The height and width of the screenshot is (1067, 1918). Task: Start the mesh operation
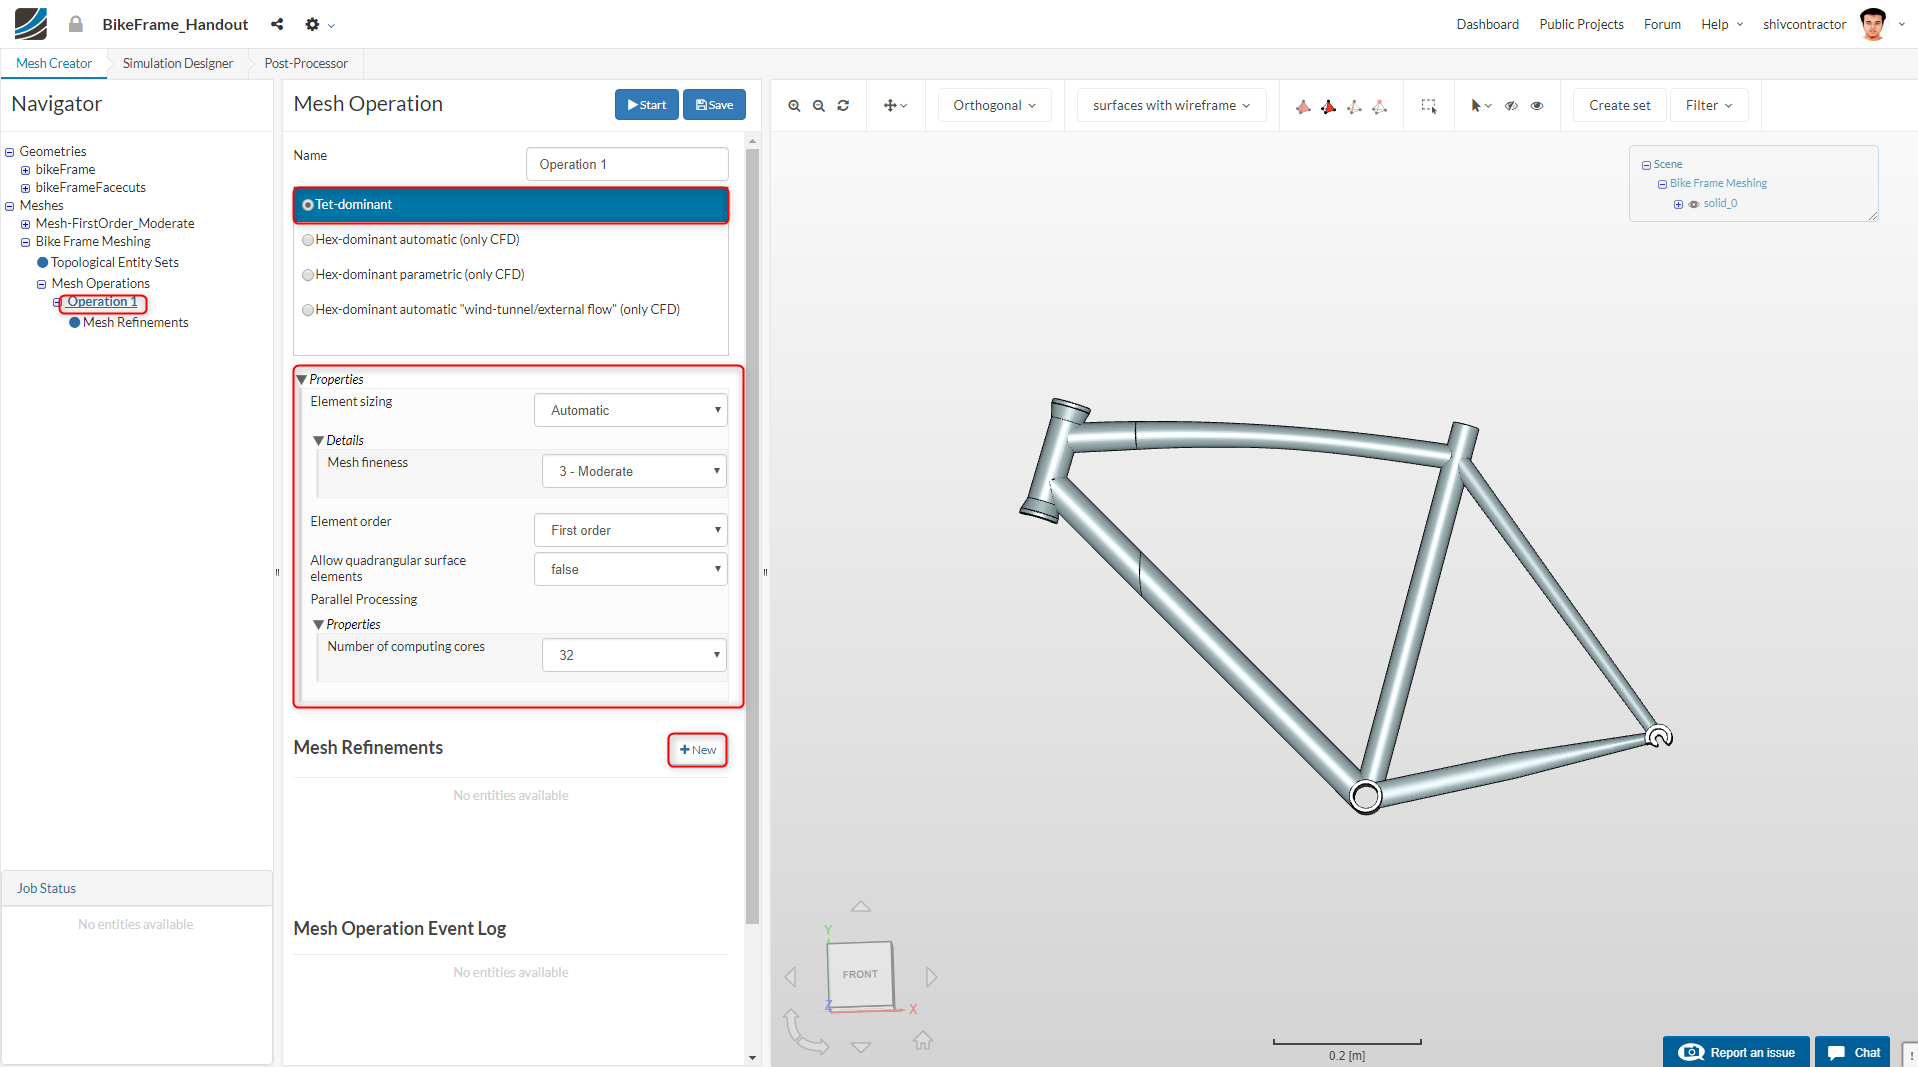(646, 105)
